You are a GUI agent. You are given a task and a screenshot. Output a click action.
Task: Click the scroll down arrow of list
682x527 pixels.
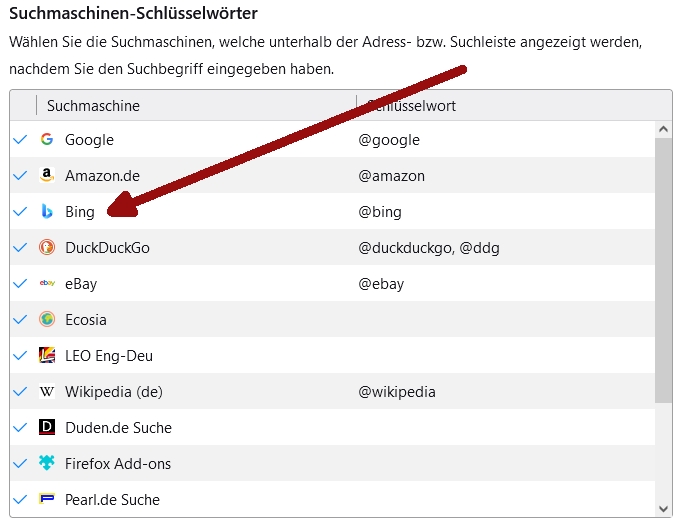pos(663,508)
